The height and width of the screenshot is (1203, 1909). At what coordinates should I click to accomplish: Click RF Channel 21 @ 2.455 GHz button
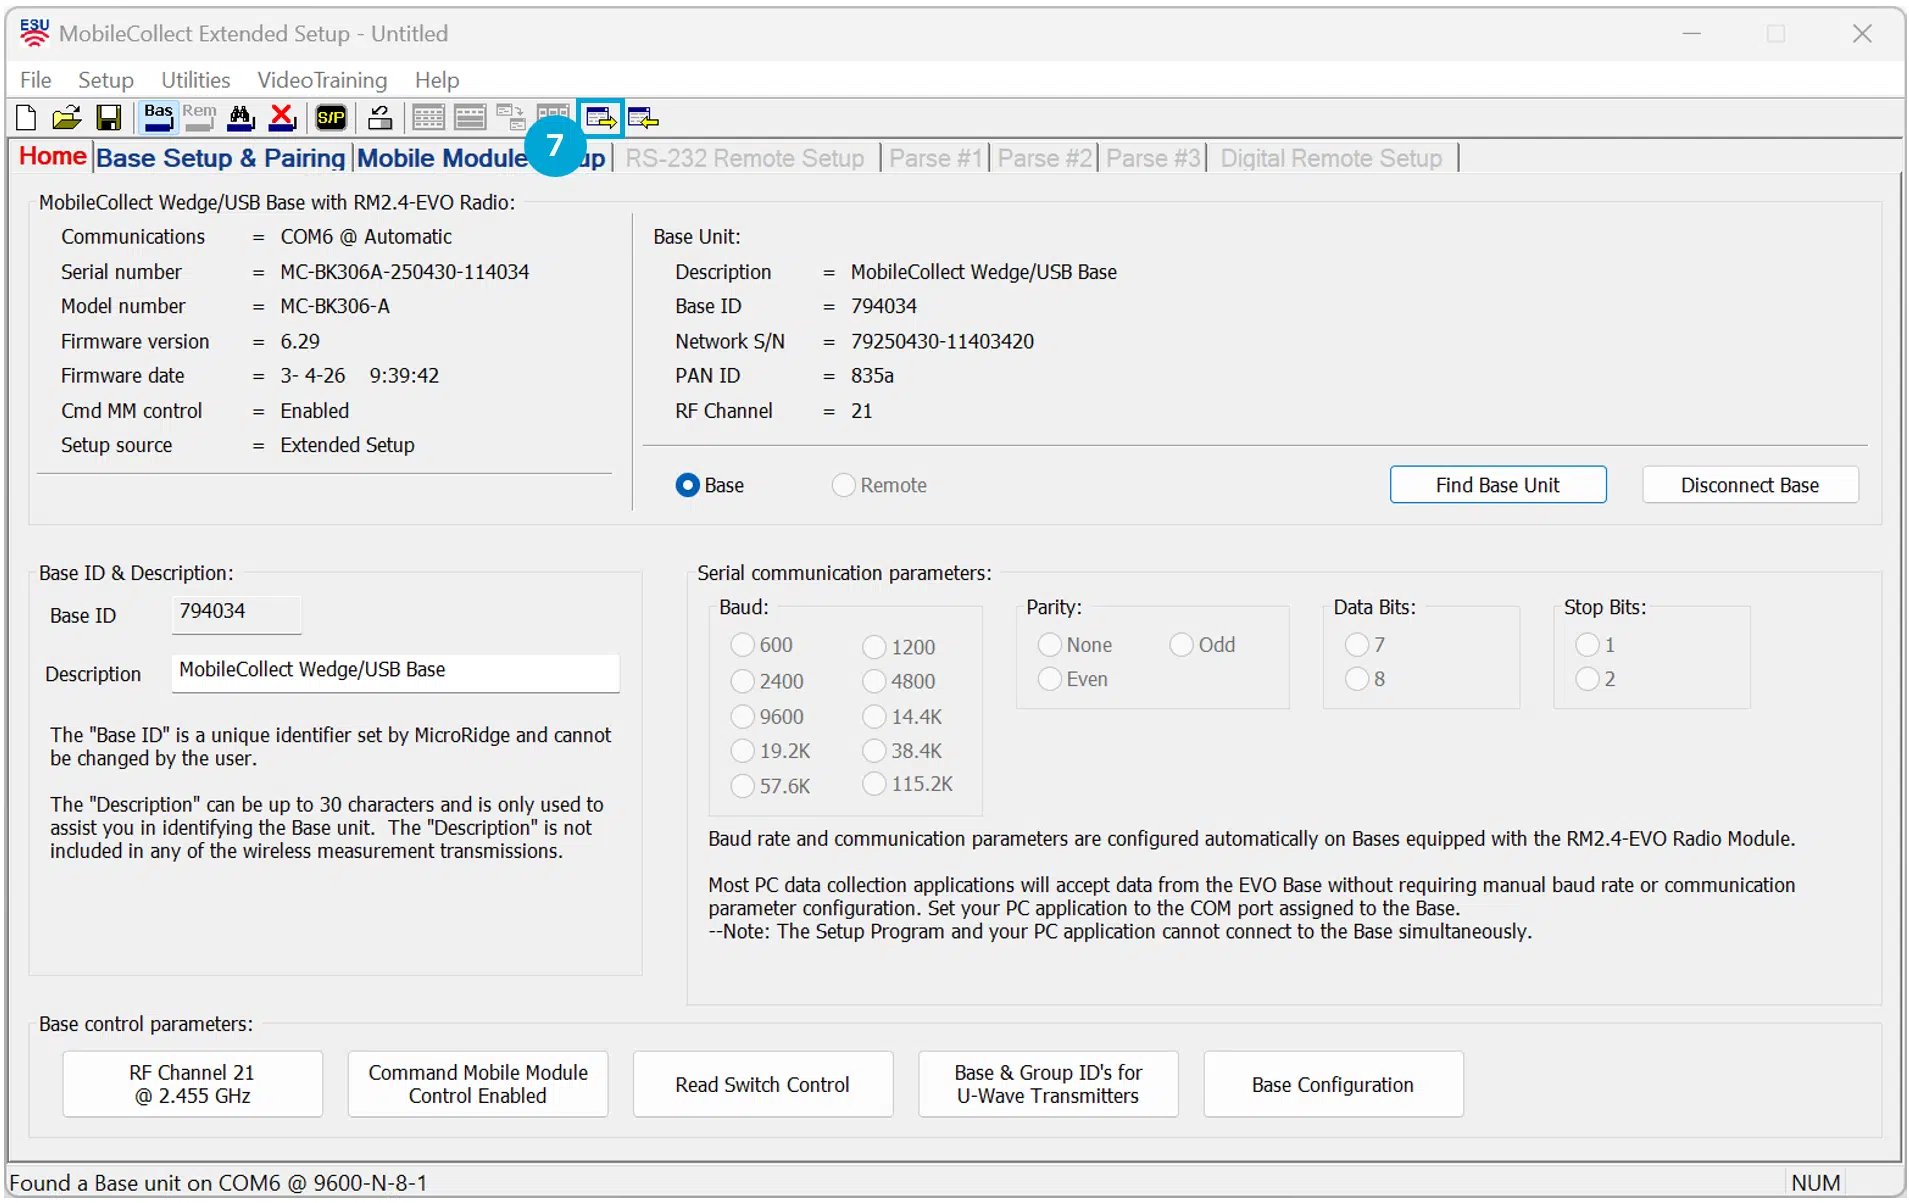(x=192, y=1084)
